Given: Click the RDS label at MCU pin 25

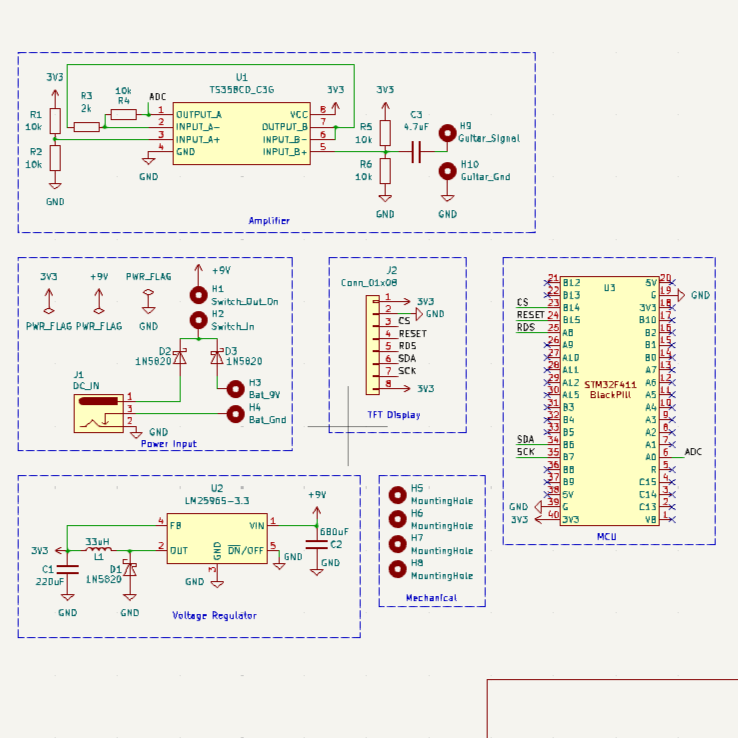Looking at the screenshot, I should (526, 327).
